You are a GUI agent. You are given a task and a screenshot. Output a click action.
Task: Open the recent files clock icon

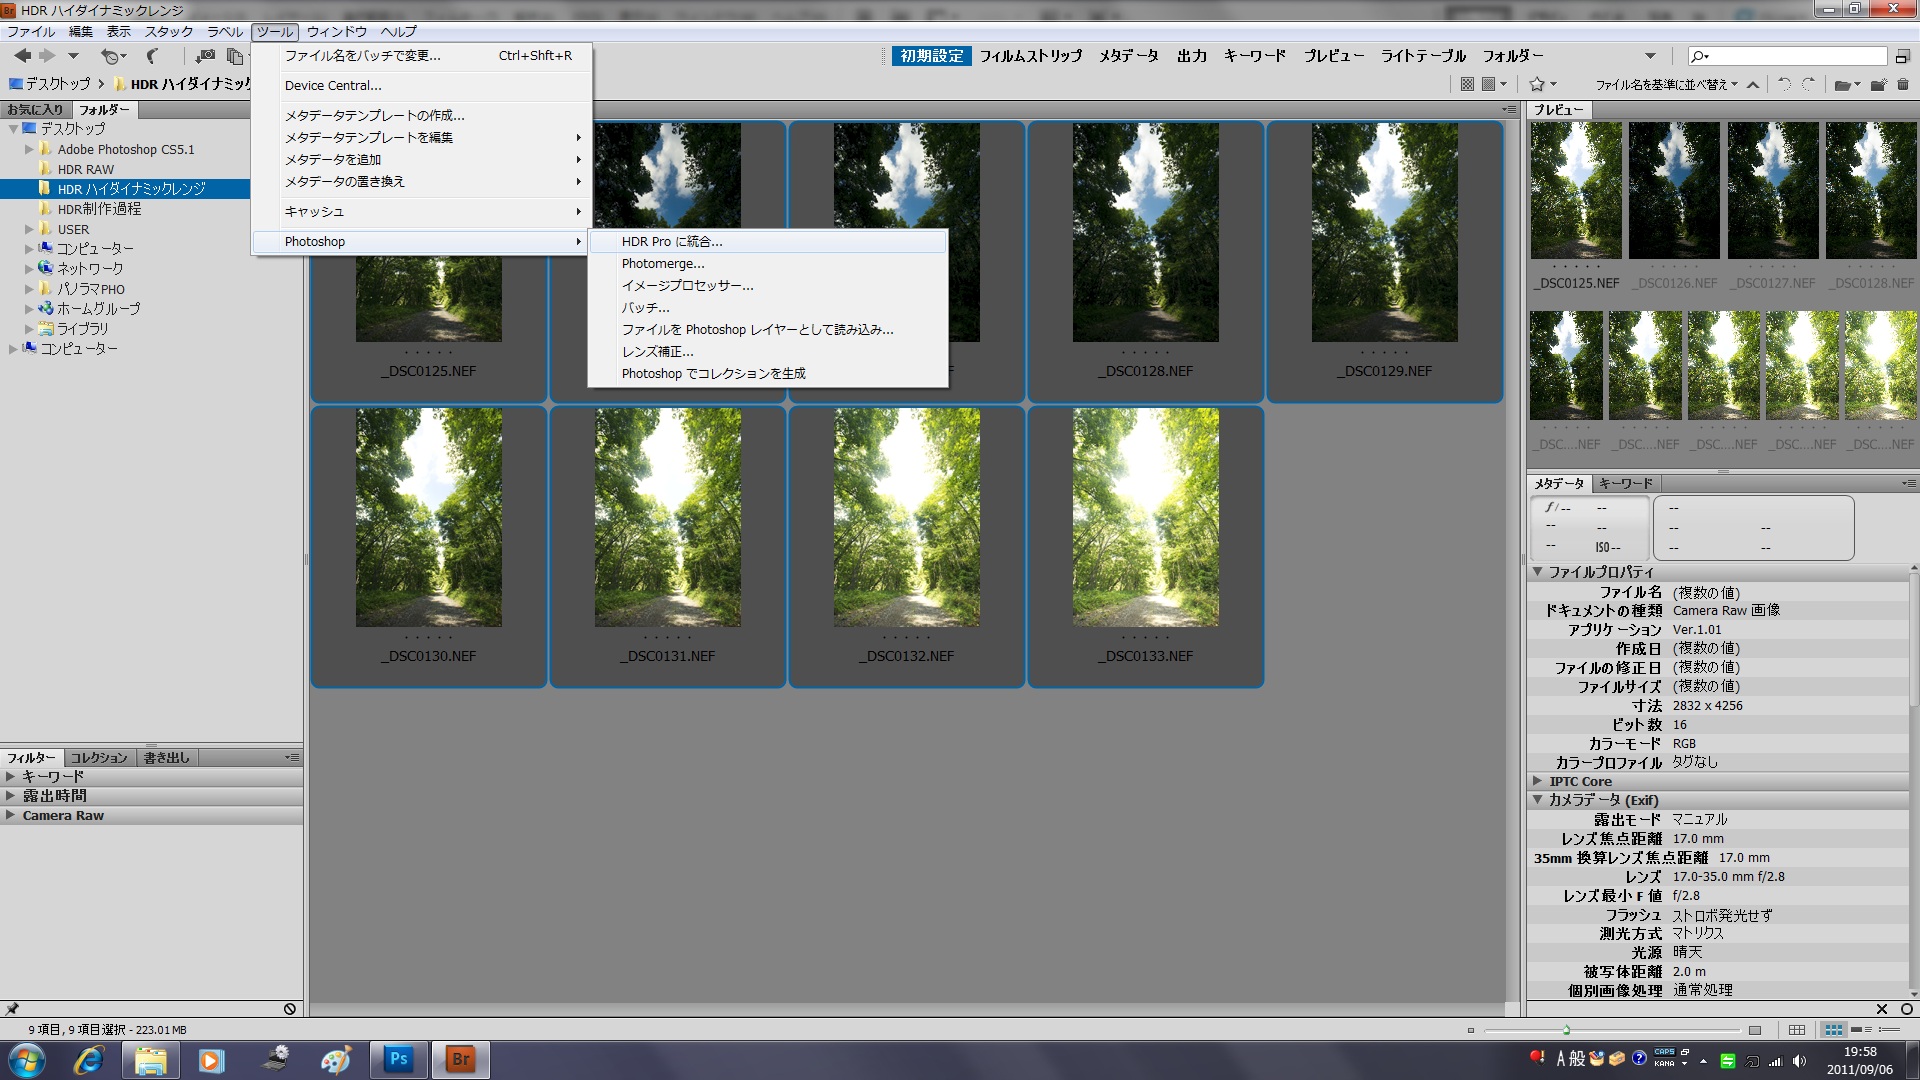pos(111,56)
